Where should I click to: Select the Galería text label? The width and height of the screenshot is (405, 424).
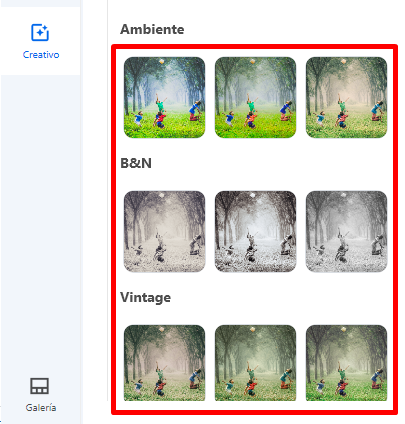tap(41, 407)
